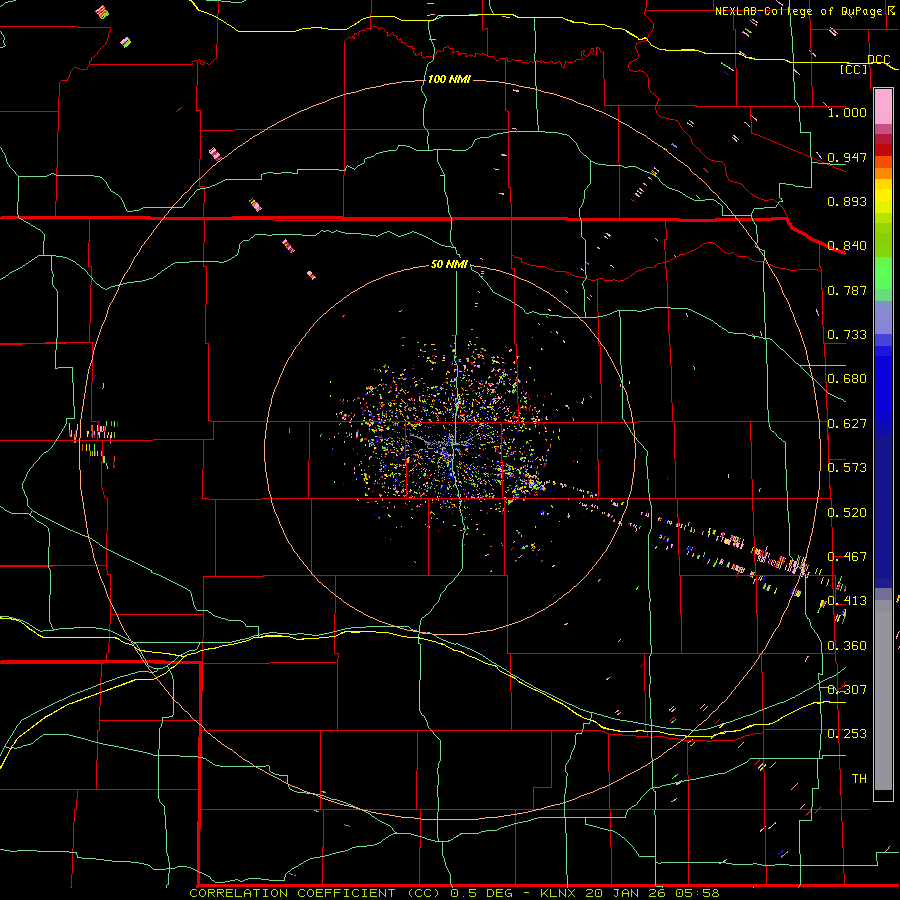This screenshot has width=900, height=900.
Task: Click the 0.413 scale value
Action: pyautogui.click(x=847, y=601)
